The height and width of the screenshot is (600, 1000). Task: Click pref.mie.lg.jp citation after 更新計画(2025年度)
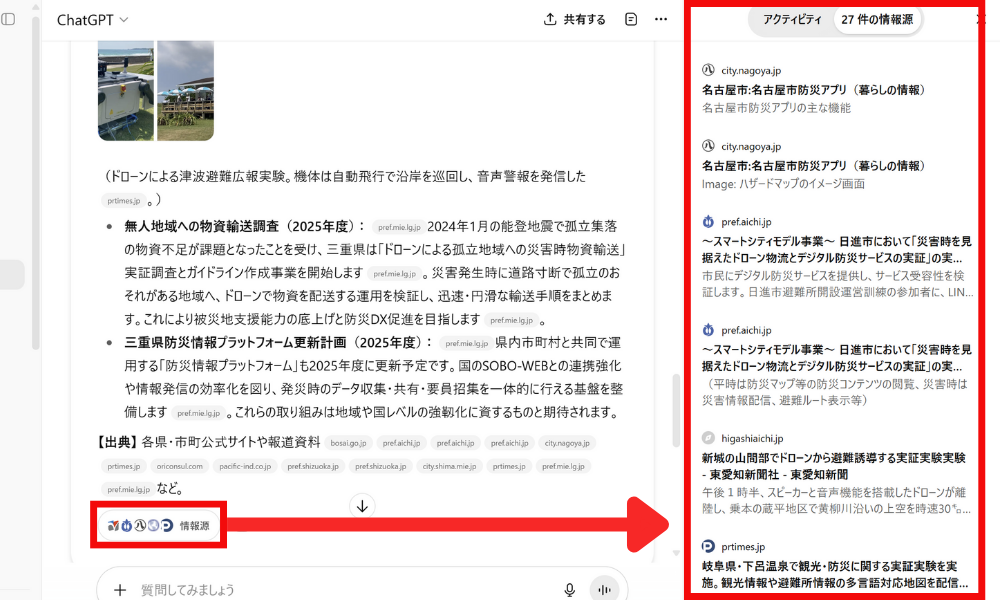point(466,343)
